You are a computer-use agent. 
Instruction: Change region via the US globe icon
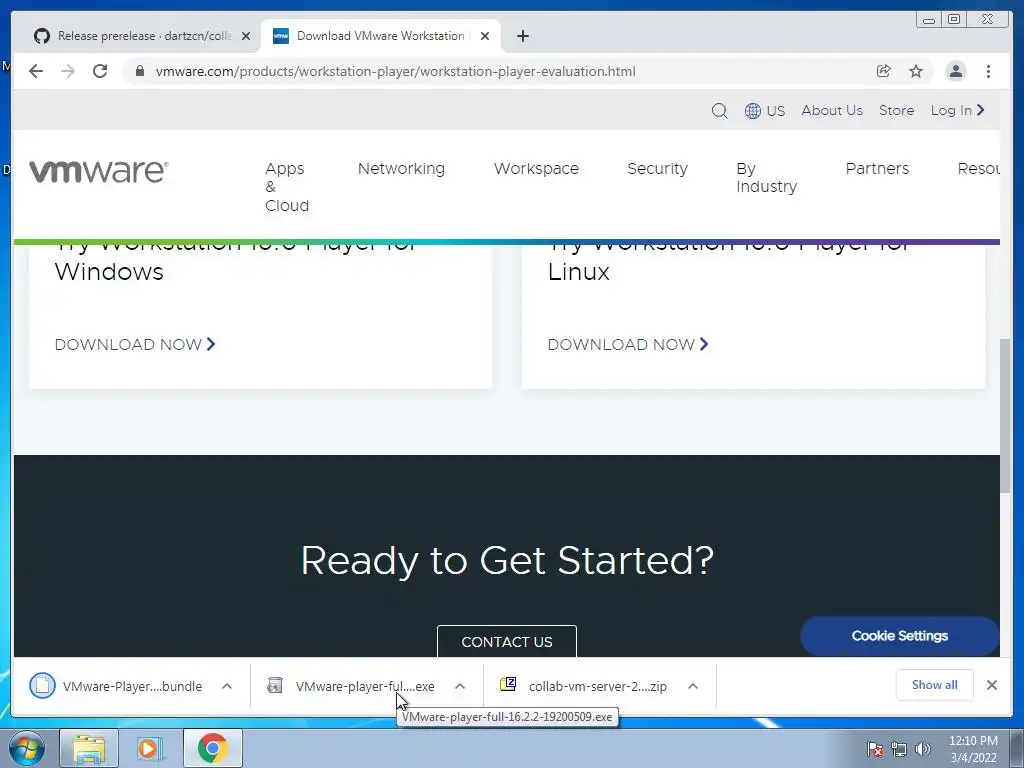pyautogui.click(x=764, y=110)
